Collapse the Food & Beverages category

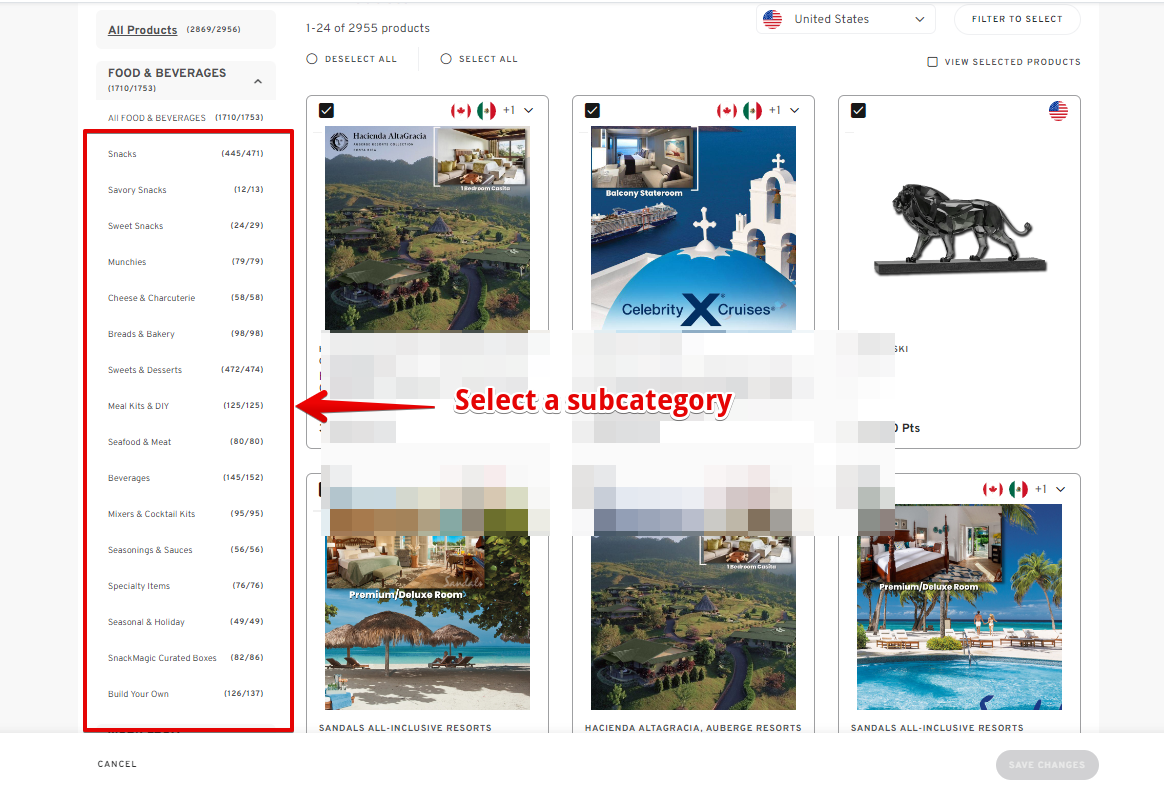tap(258, 81)
